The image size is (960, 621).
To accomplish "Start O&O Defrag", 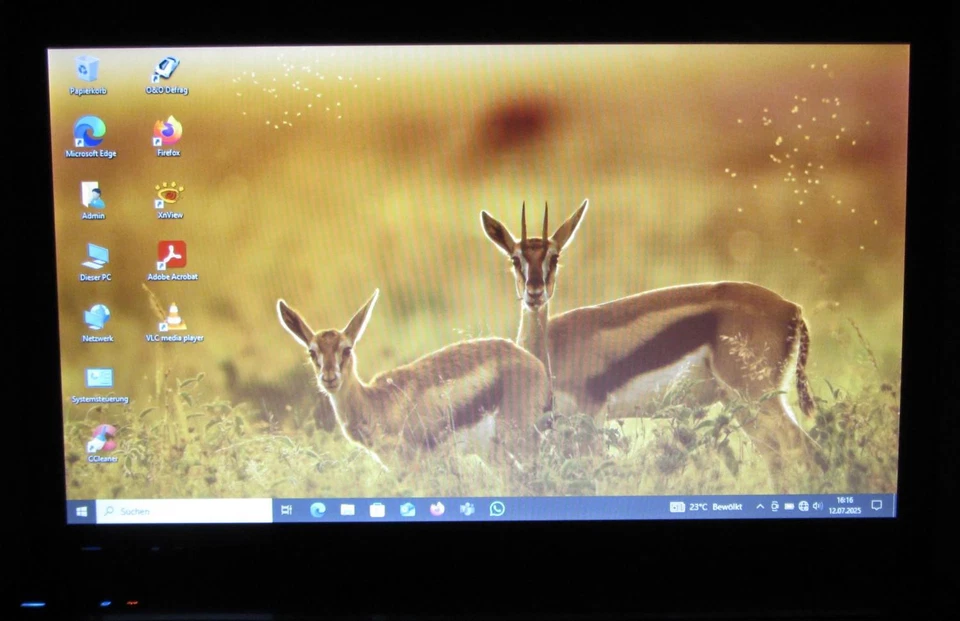I will [x=165, y=68].
